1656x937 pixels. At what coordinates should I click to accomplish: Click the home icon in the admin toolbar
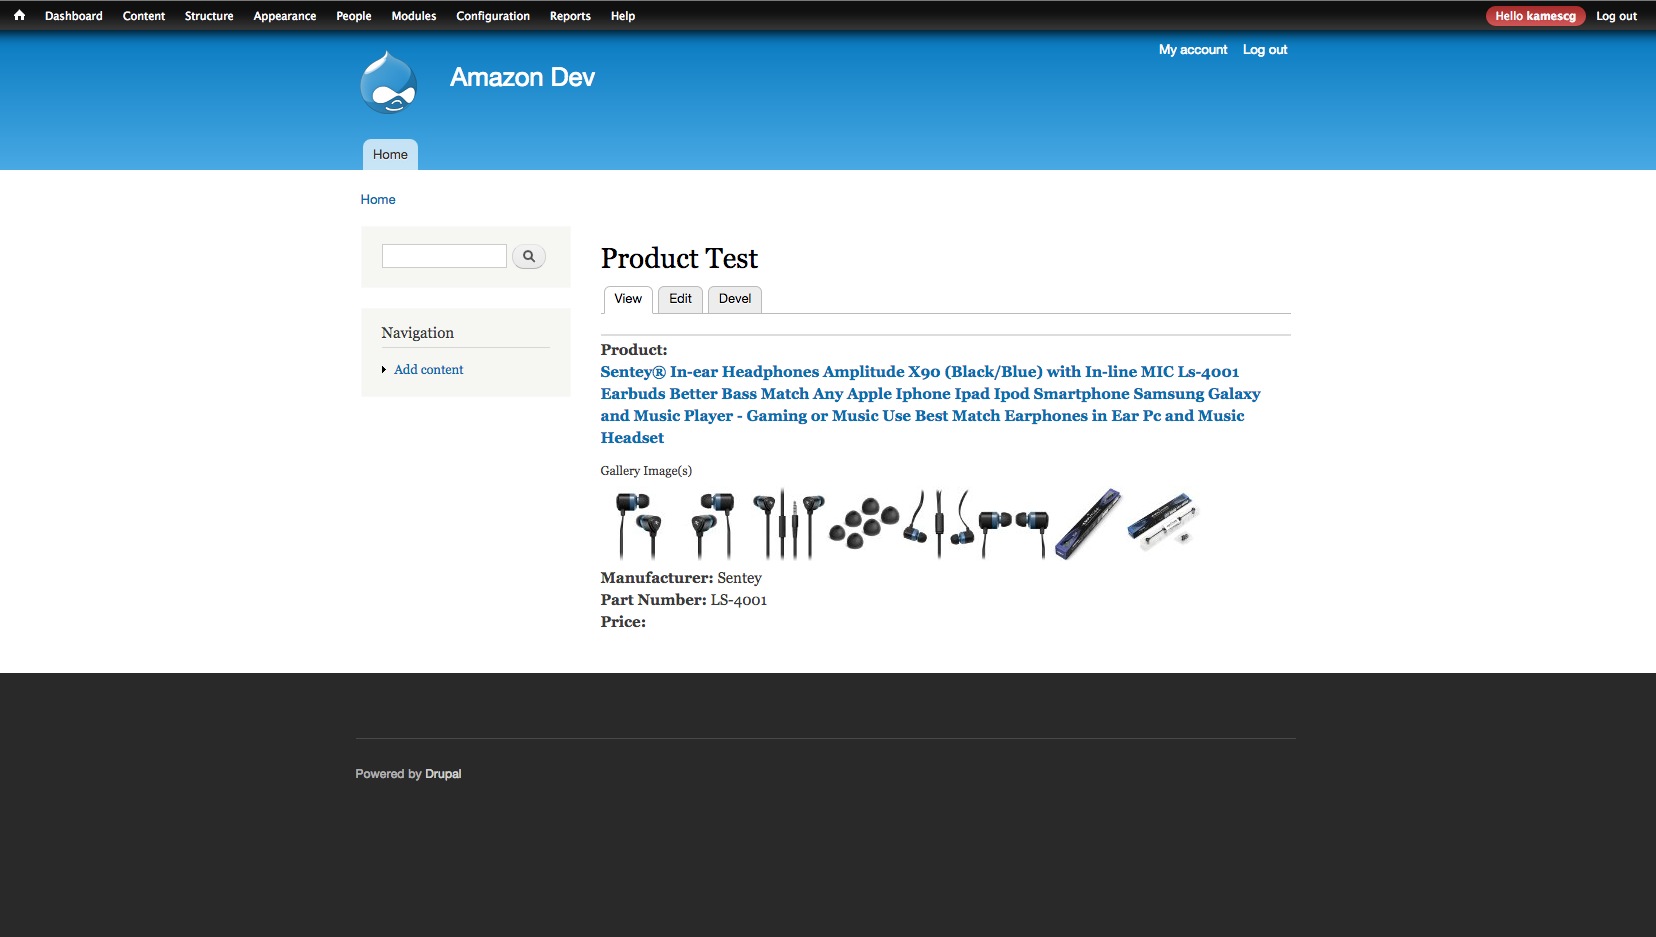click(x=19, y=15)
